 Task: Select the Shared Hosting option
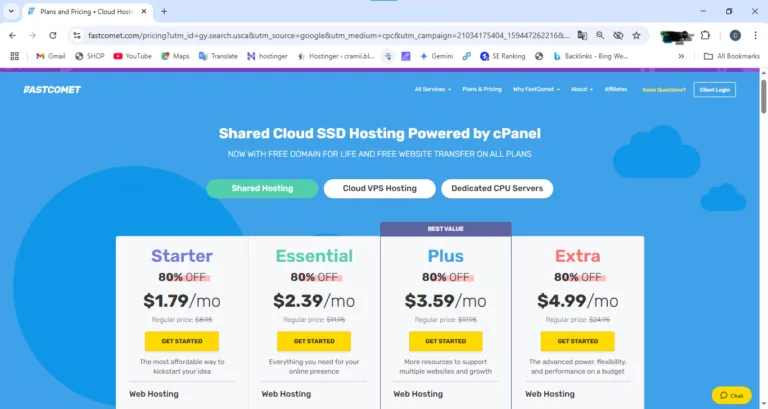click(x=262, y=188)
